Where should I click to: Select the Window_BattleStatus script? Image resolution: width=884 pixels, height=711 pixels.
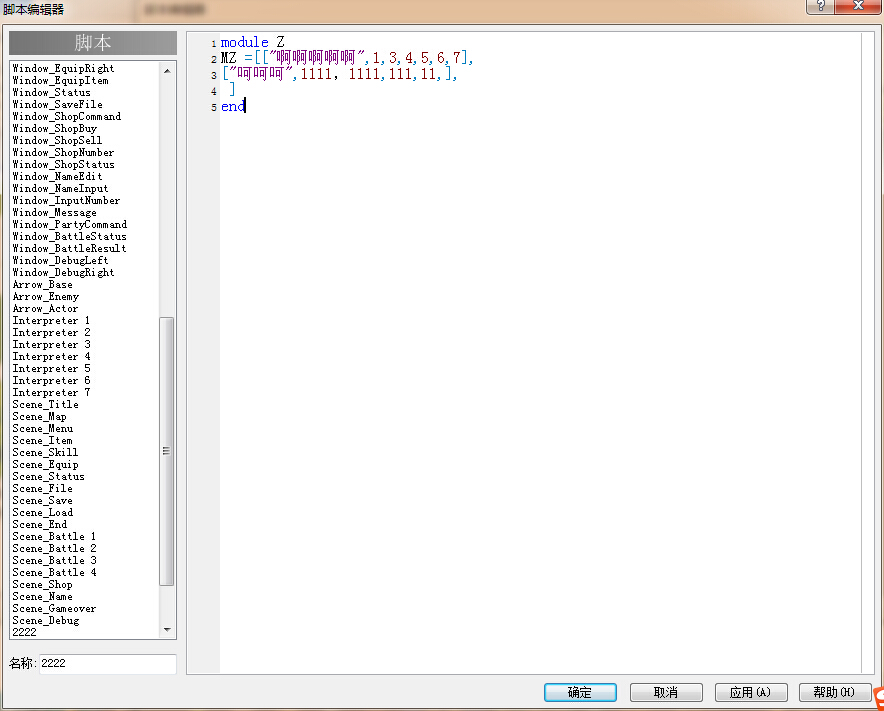pos(69,237)
